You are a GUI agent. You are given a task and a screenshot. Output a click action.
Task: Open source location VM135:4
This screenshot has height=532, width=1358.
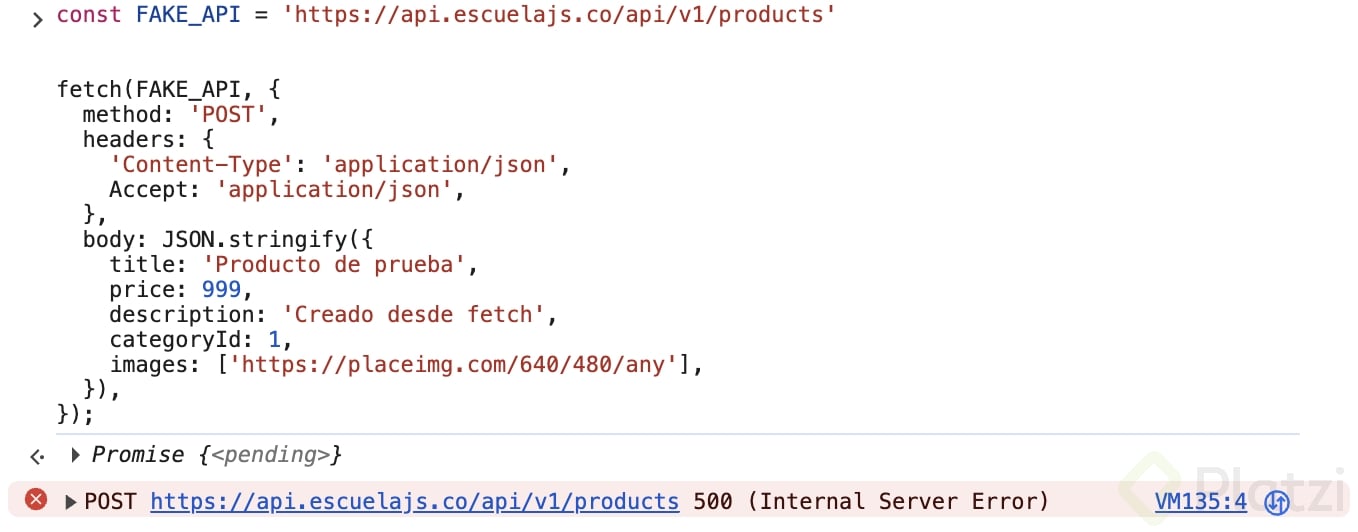tap(1201, 501)
